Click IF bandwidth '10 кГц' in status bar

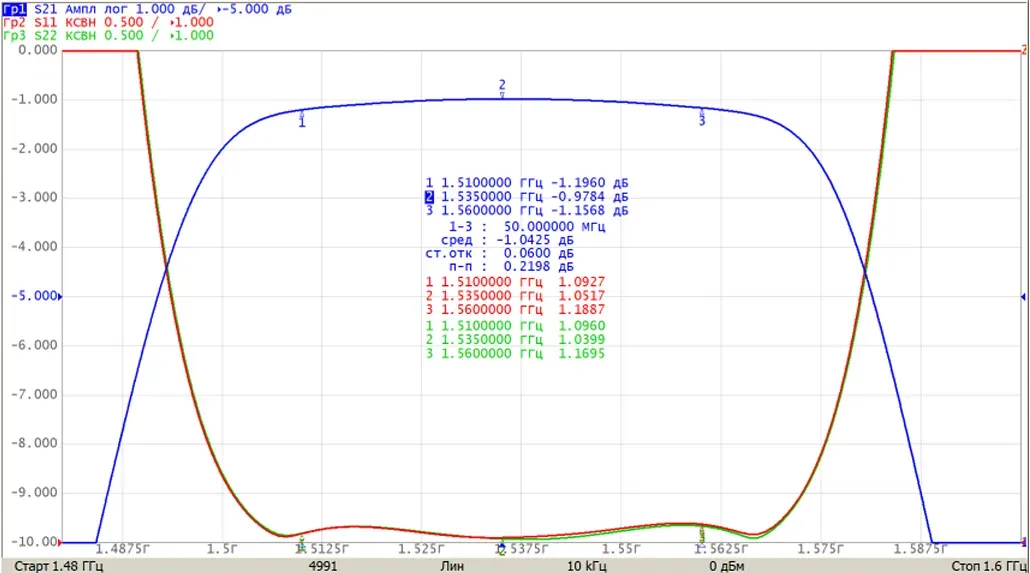pos(587,566)
